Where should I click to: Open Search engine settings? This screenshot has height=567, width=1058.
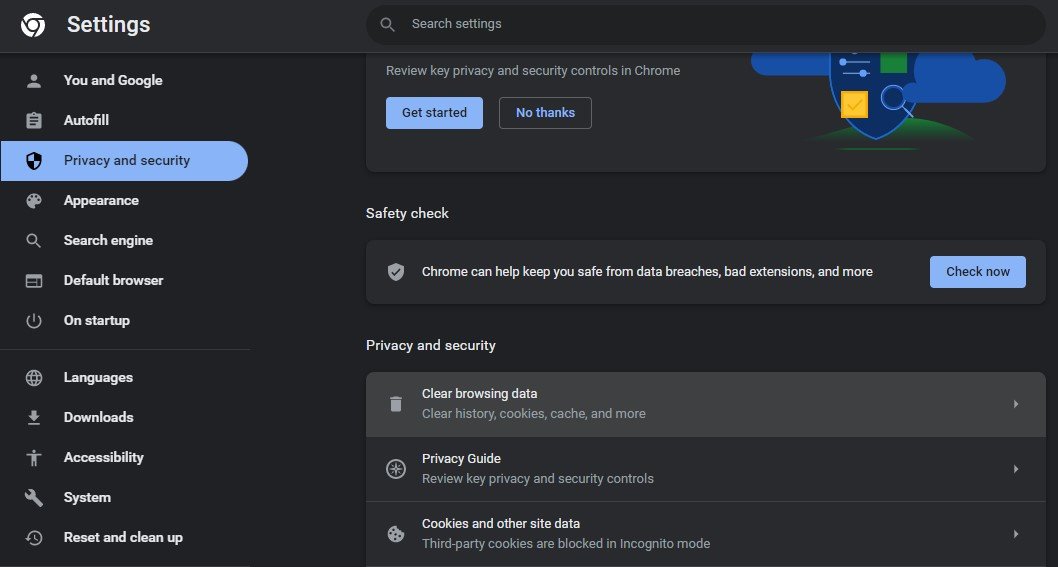124,240
